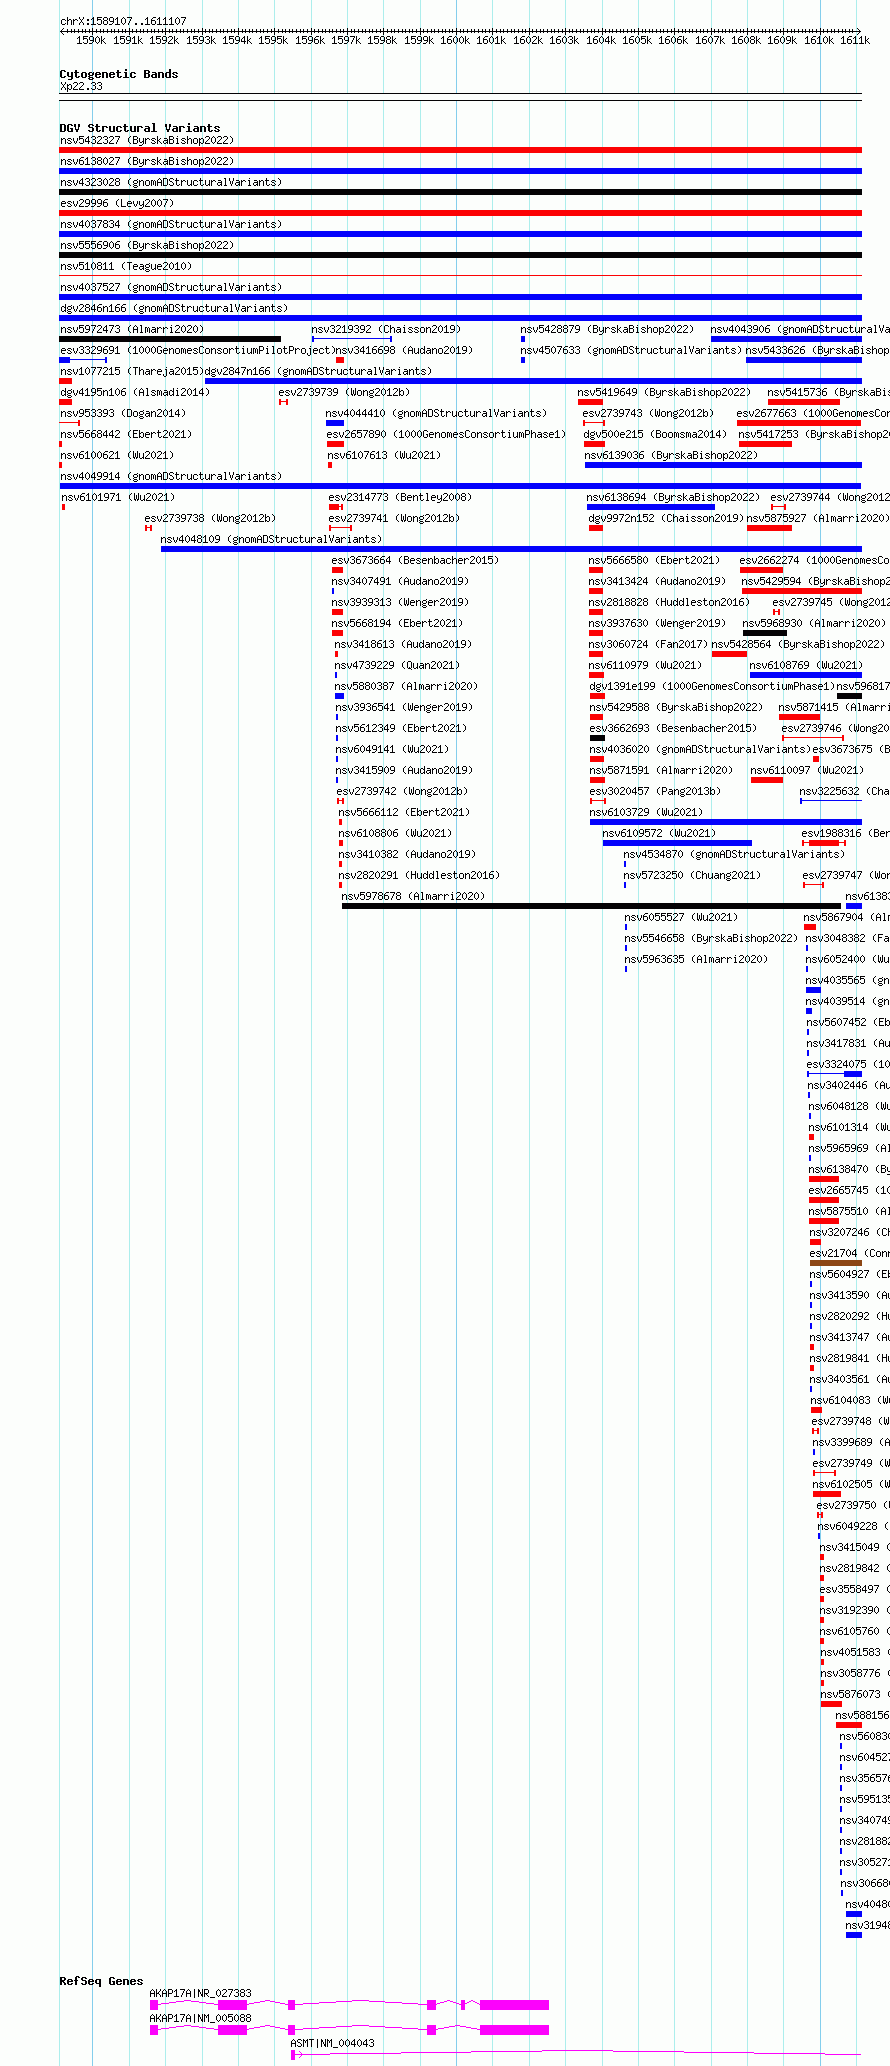
Task: Select esv3662693 (Besenbacher2015) label
Action: [673, 728]
